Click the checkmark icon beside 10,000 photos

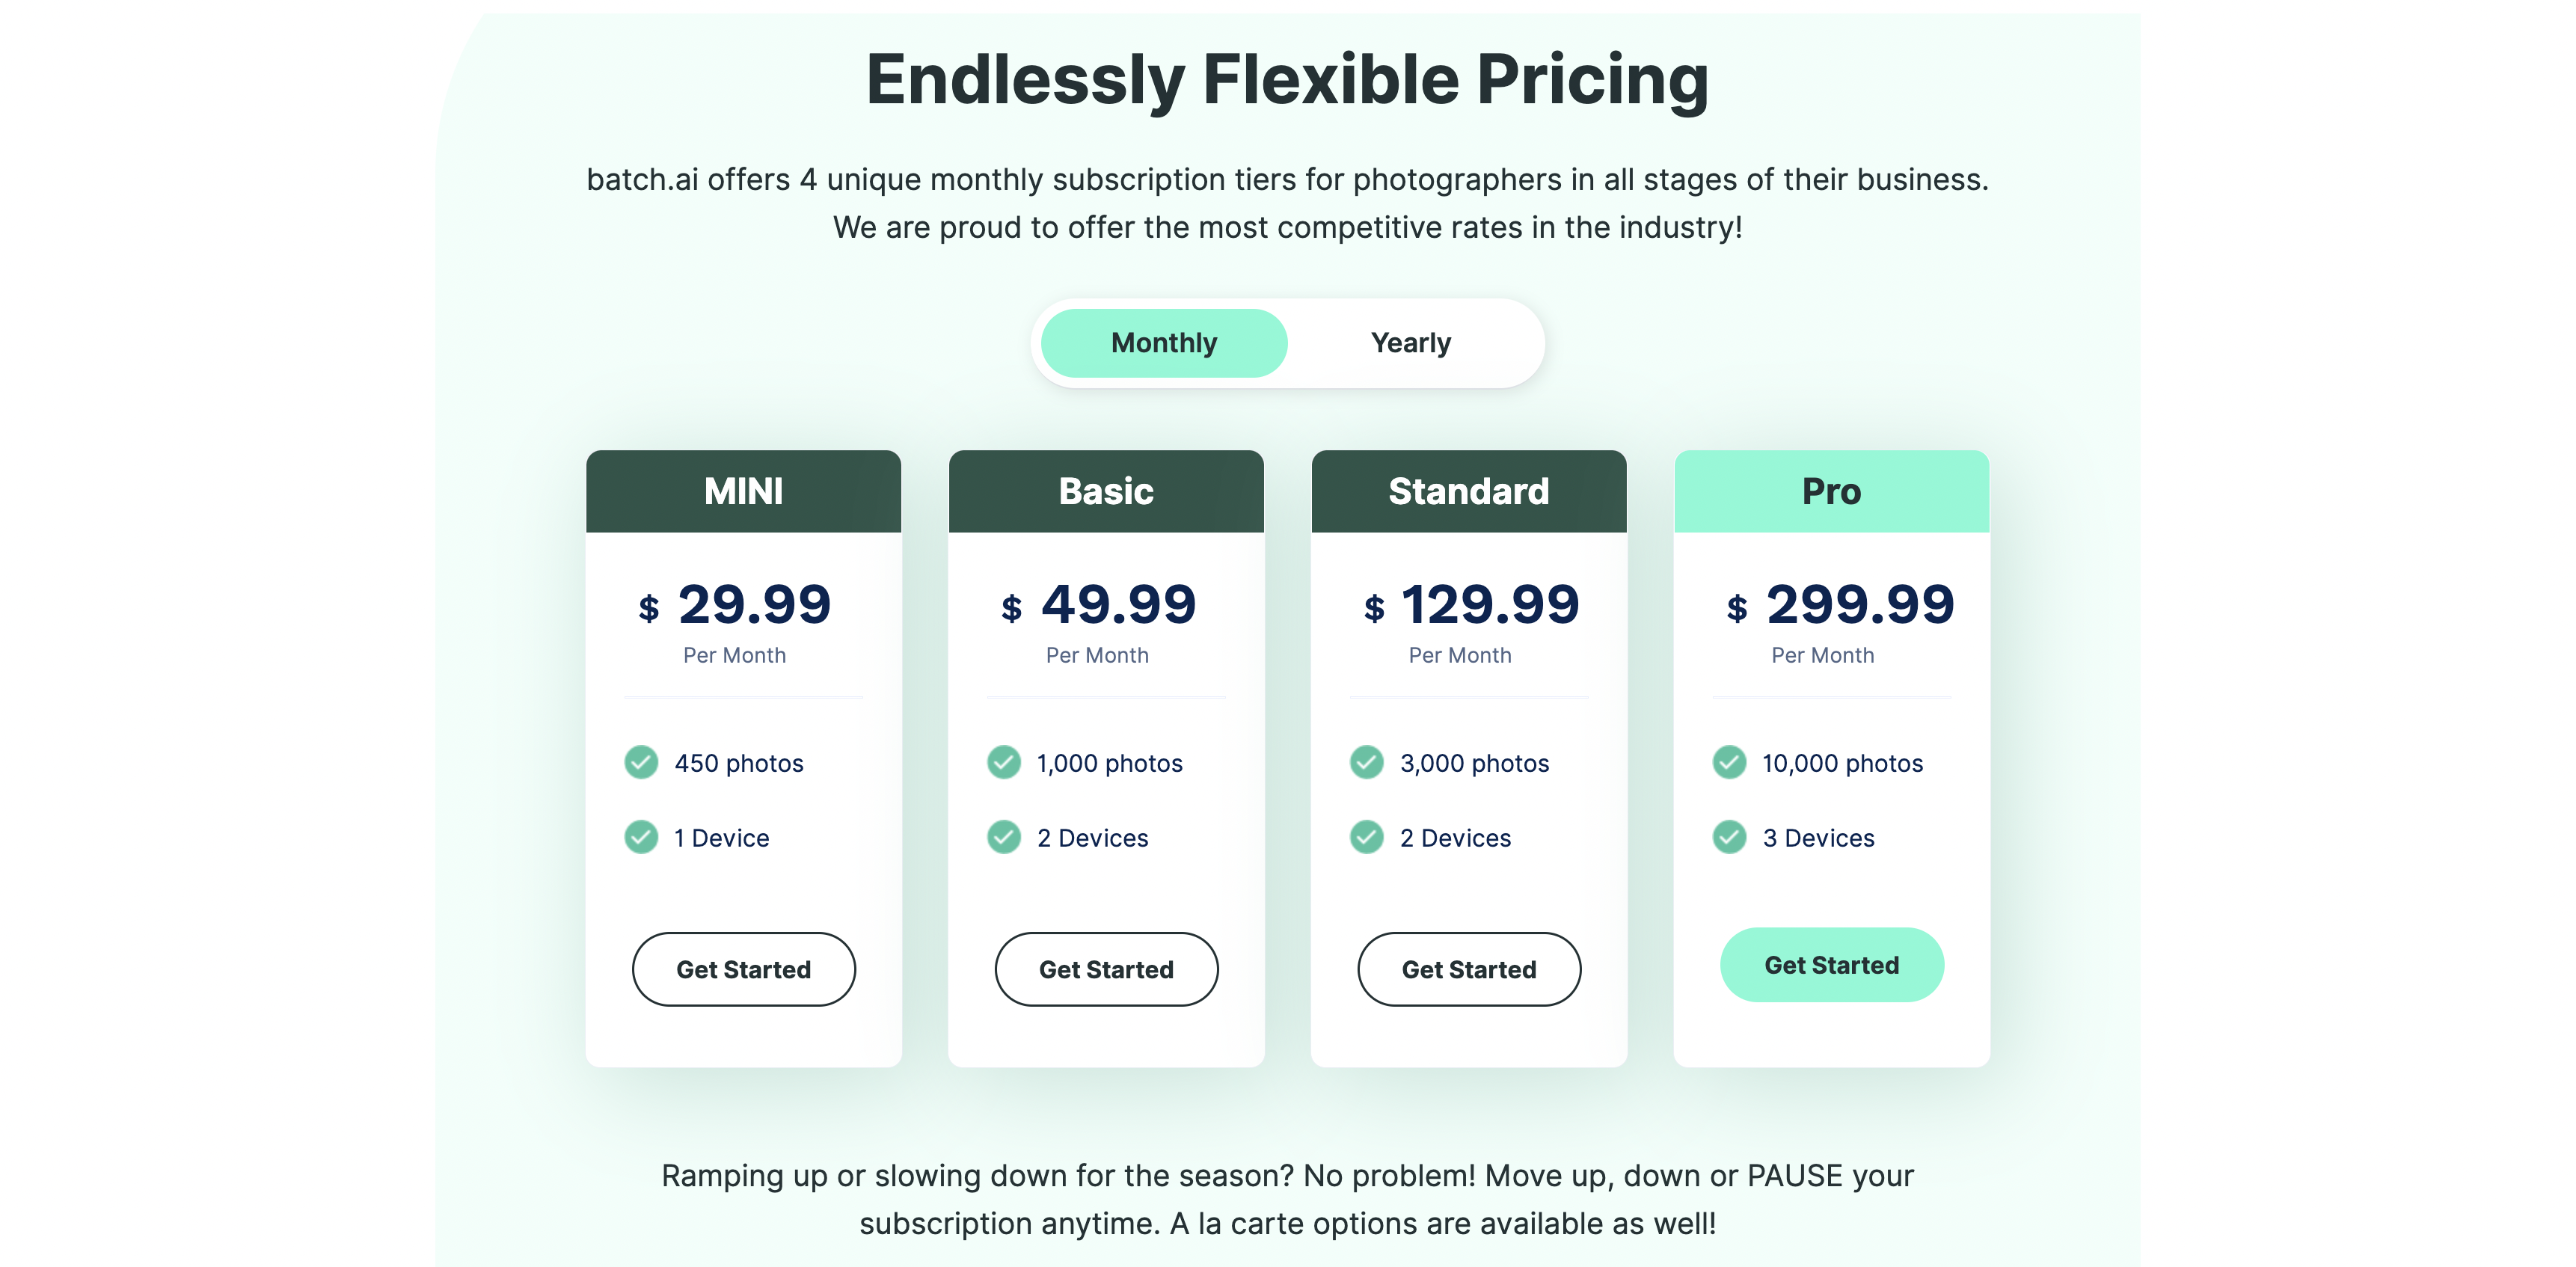[x=1730, y=762]
